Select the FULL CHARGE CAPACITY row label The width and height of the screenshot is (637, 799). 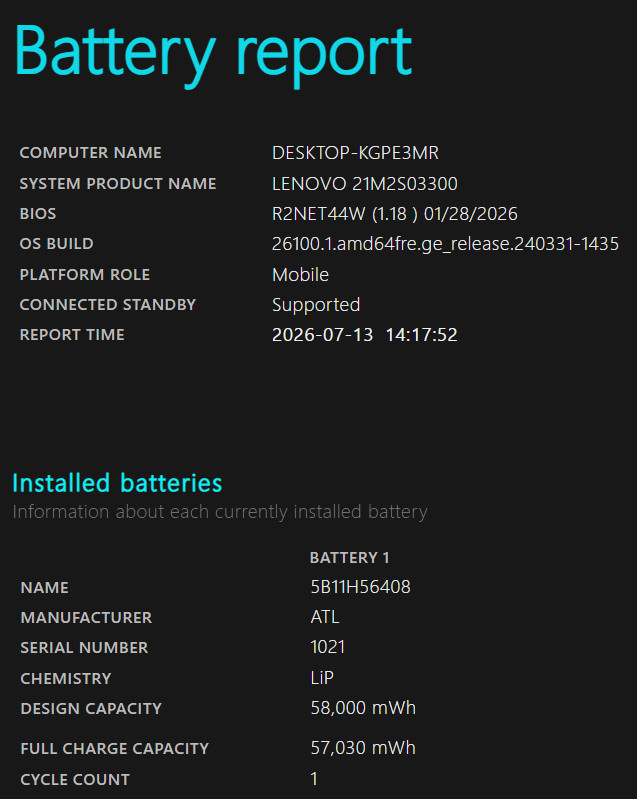(x=115, y=749)
